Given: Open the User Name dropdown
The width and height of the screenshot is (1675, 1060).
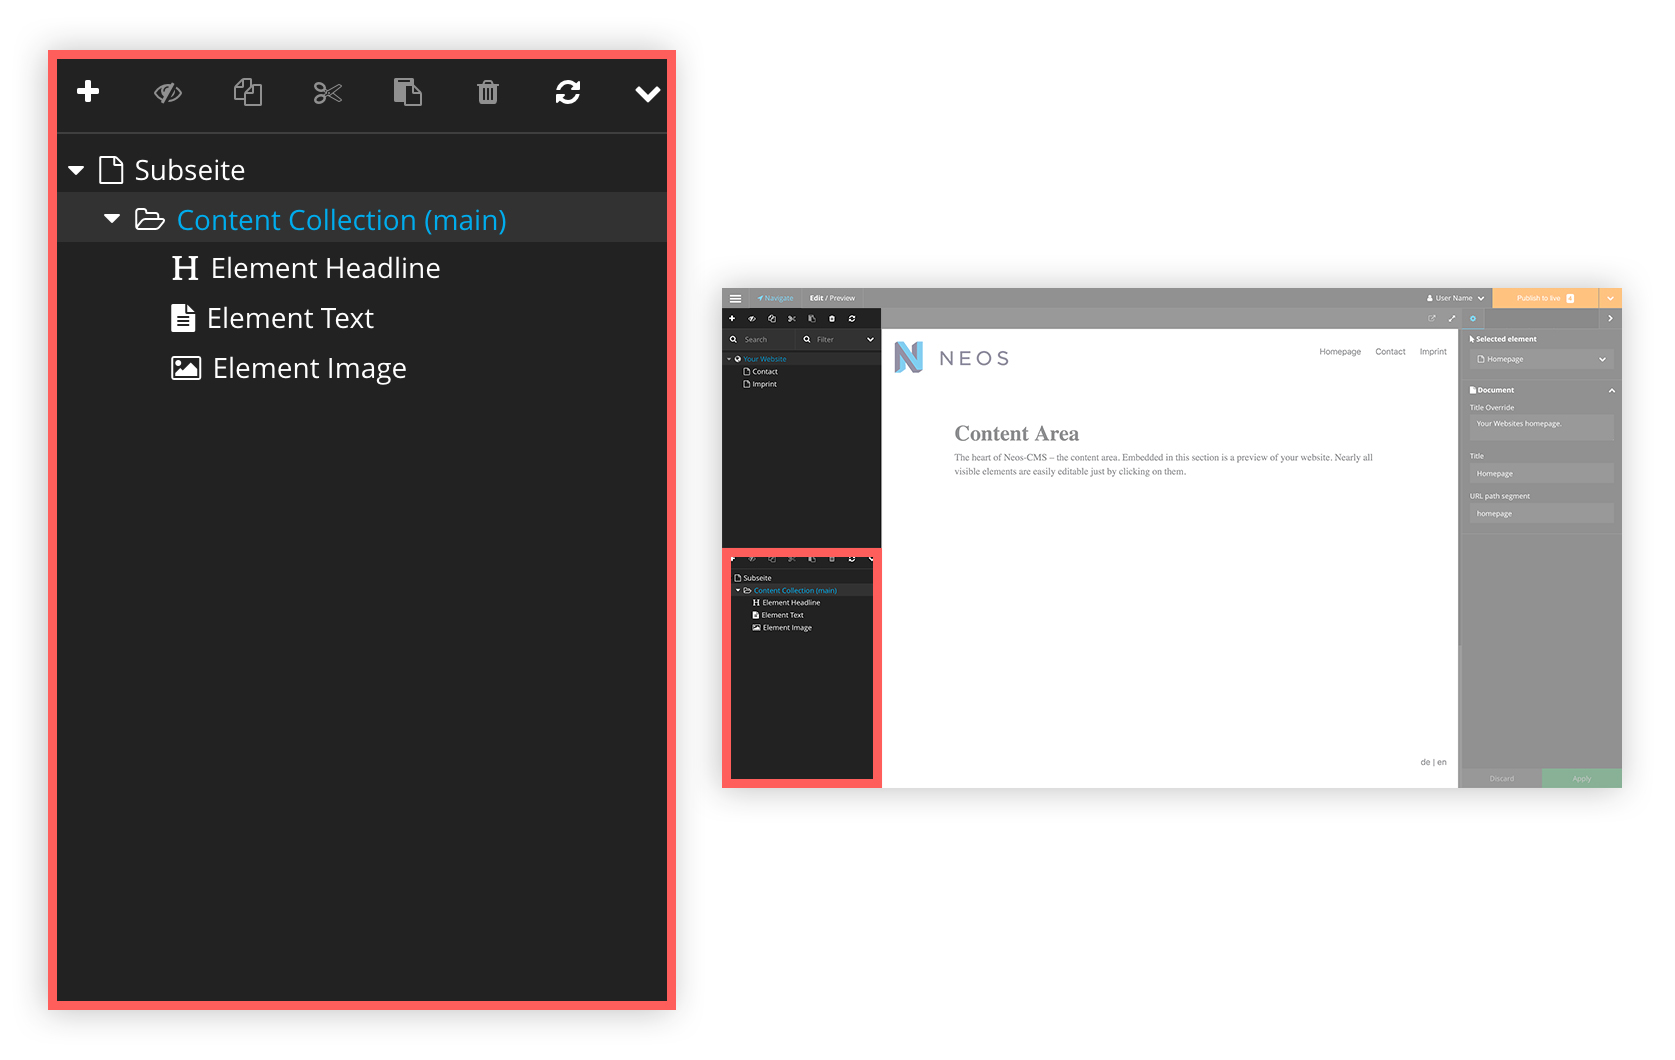Looking at the screenshot, I should point(1455,298).
